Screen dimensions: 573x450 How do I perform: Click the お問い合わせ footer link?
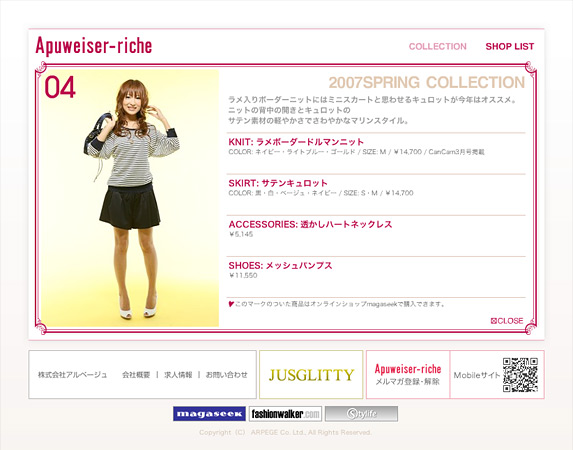[227, 375]
